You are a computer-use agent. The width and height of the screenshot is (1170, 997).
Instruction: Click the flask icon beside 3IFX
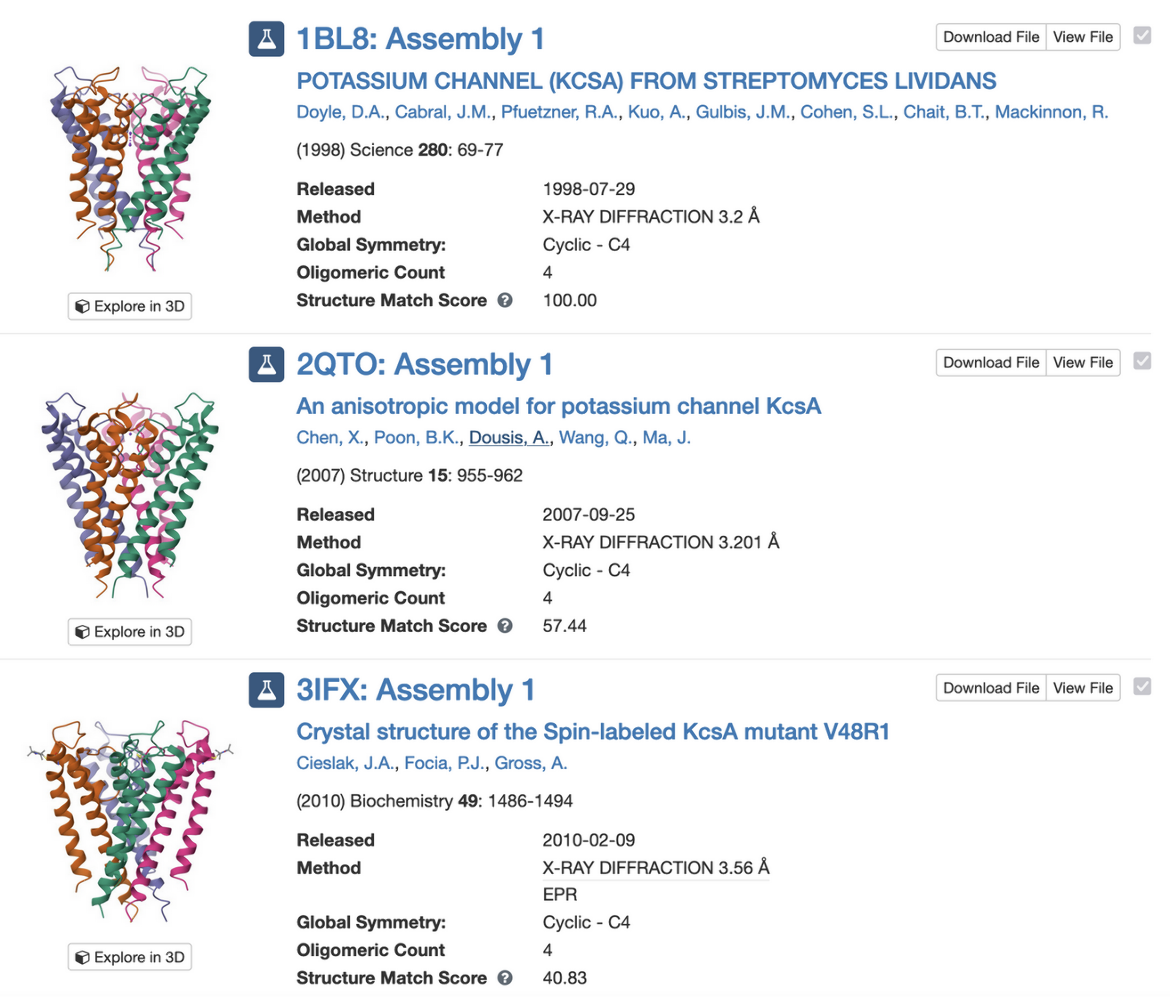(266, 690)
